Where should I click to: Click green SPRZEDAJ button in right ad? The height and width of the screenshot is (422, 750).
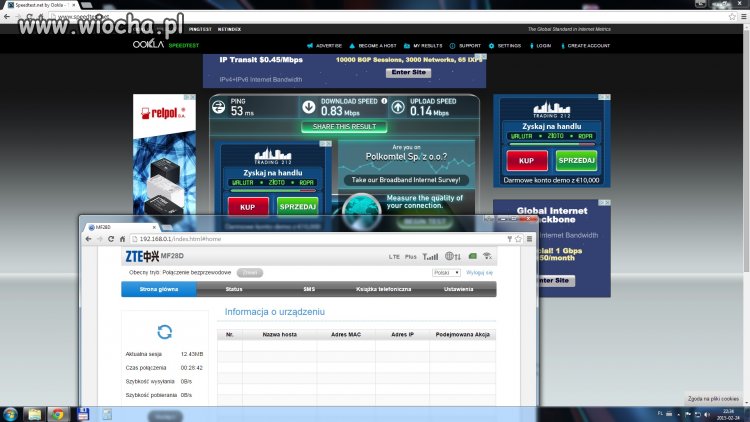click(576, 161)
